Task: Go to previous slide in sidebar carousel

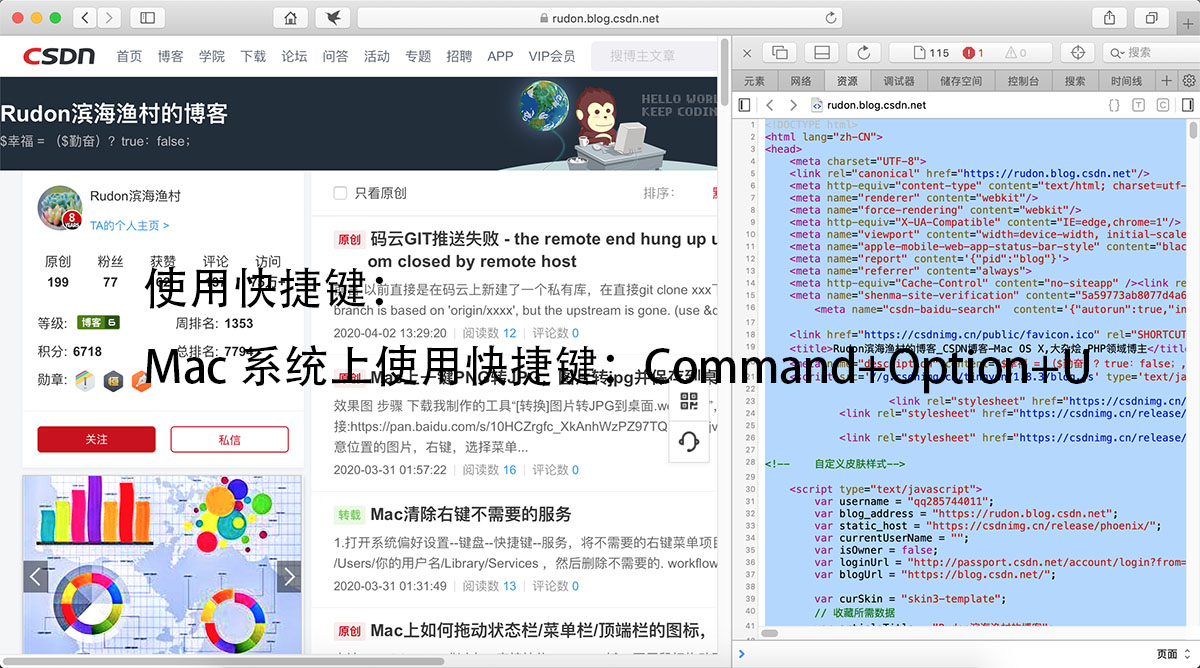Action: tap(36, 576)
